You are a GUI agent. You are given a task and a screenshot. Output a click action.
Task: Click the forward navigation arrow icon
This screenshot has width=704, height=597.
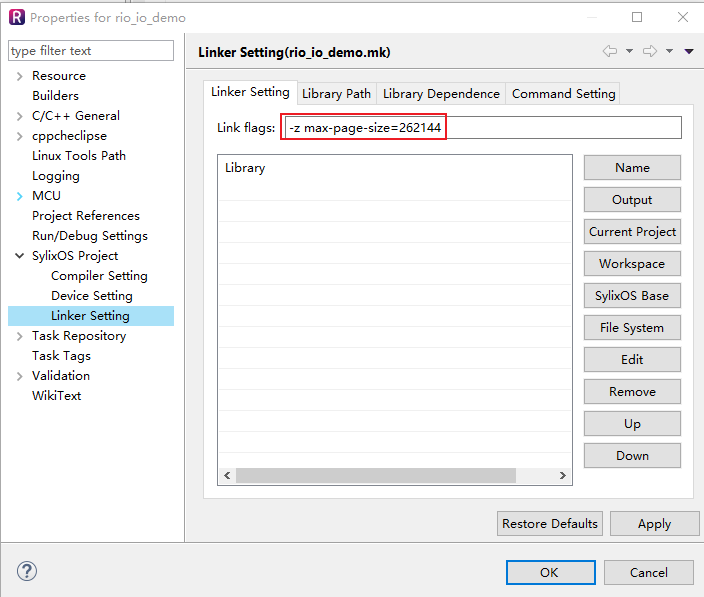click(650, 51)
